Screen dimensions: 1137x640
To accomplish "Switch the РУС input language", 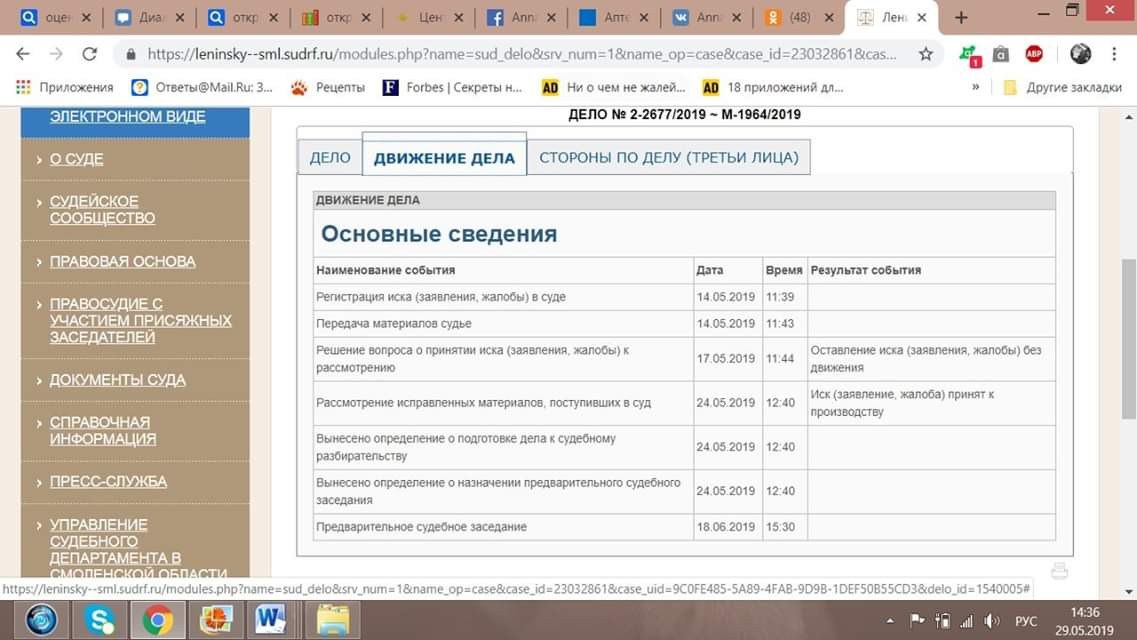I will click(1026, 621).
